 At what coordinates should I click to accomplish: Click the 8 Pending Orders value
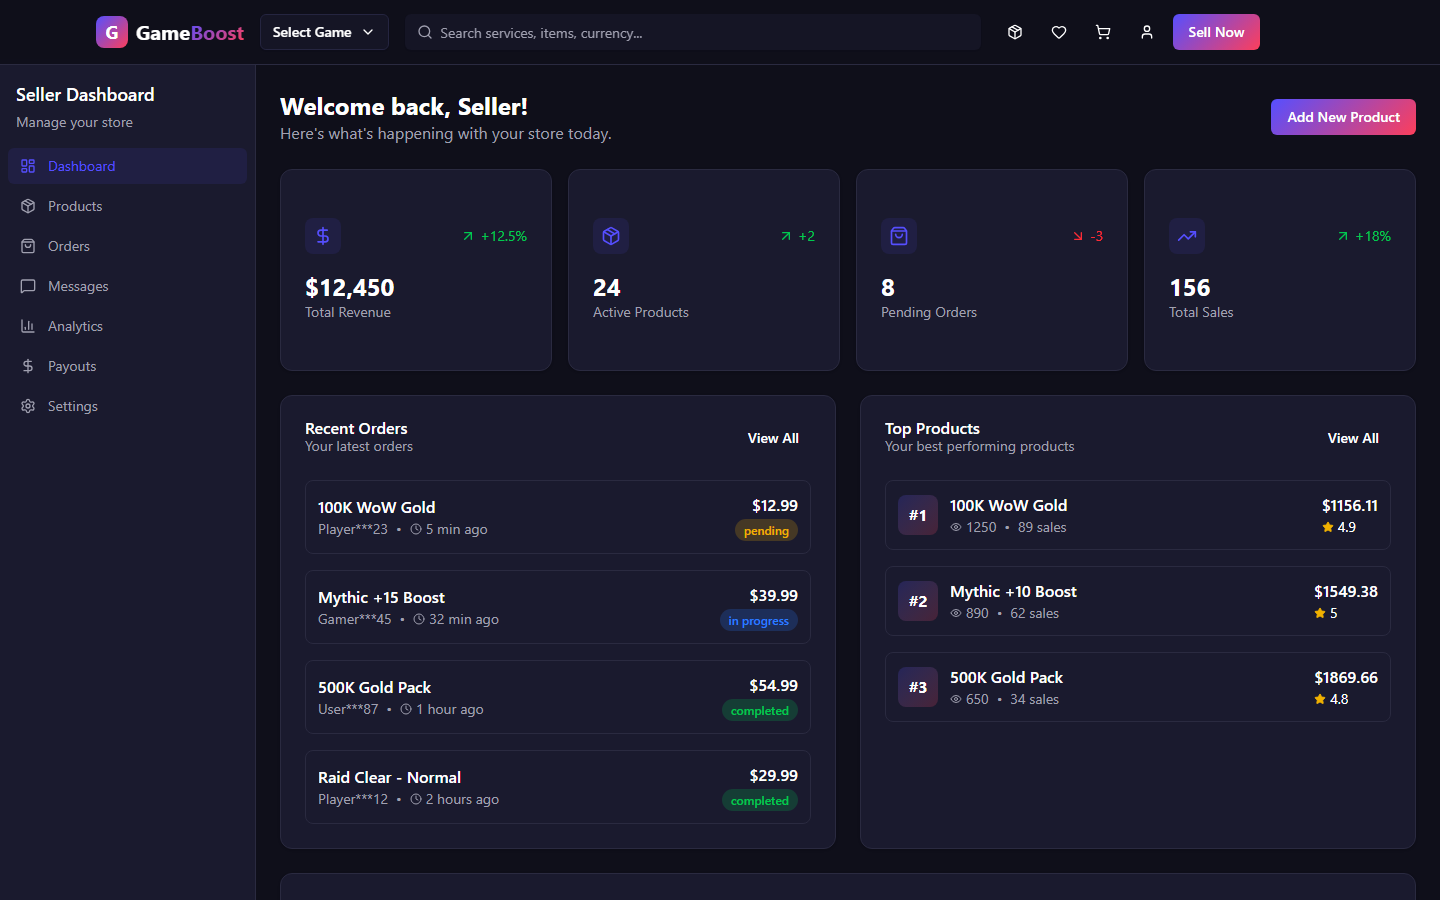click(888, 288)
